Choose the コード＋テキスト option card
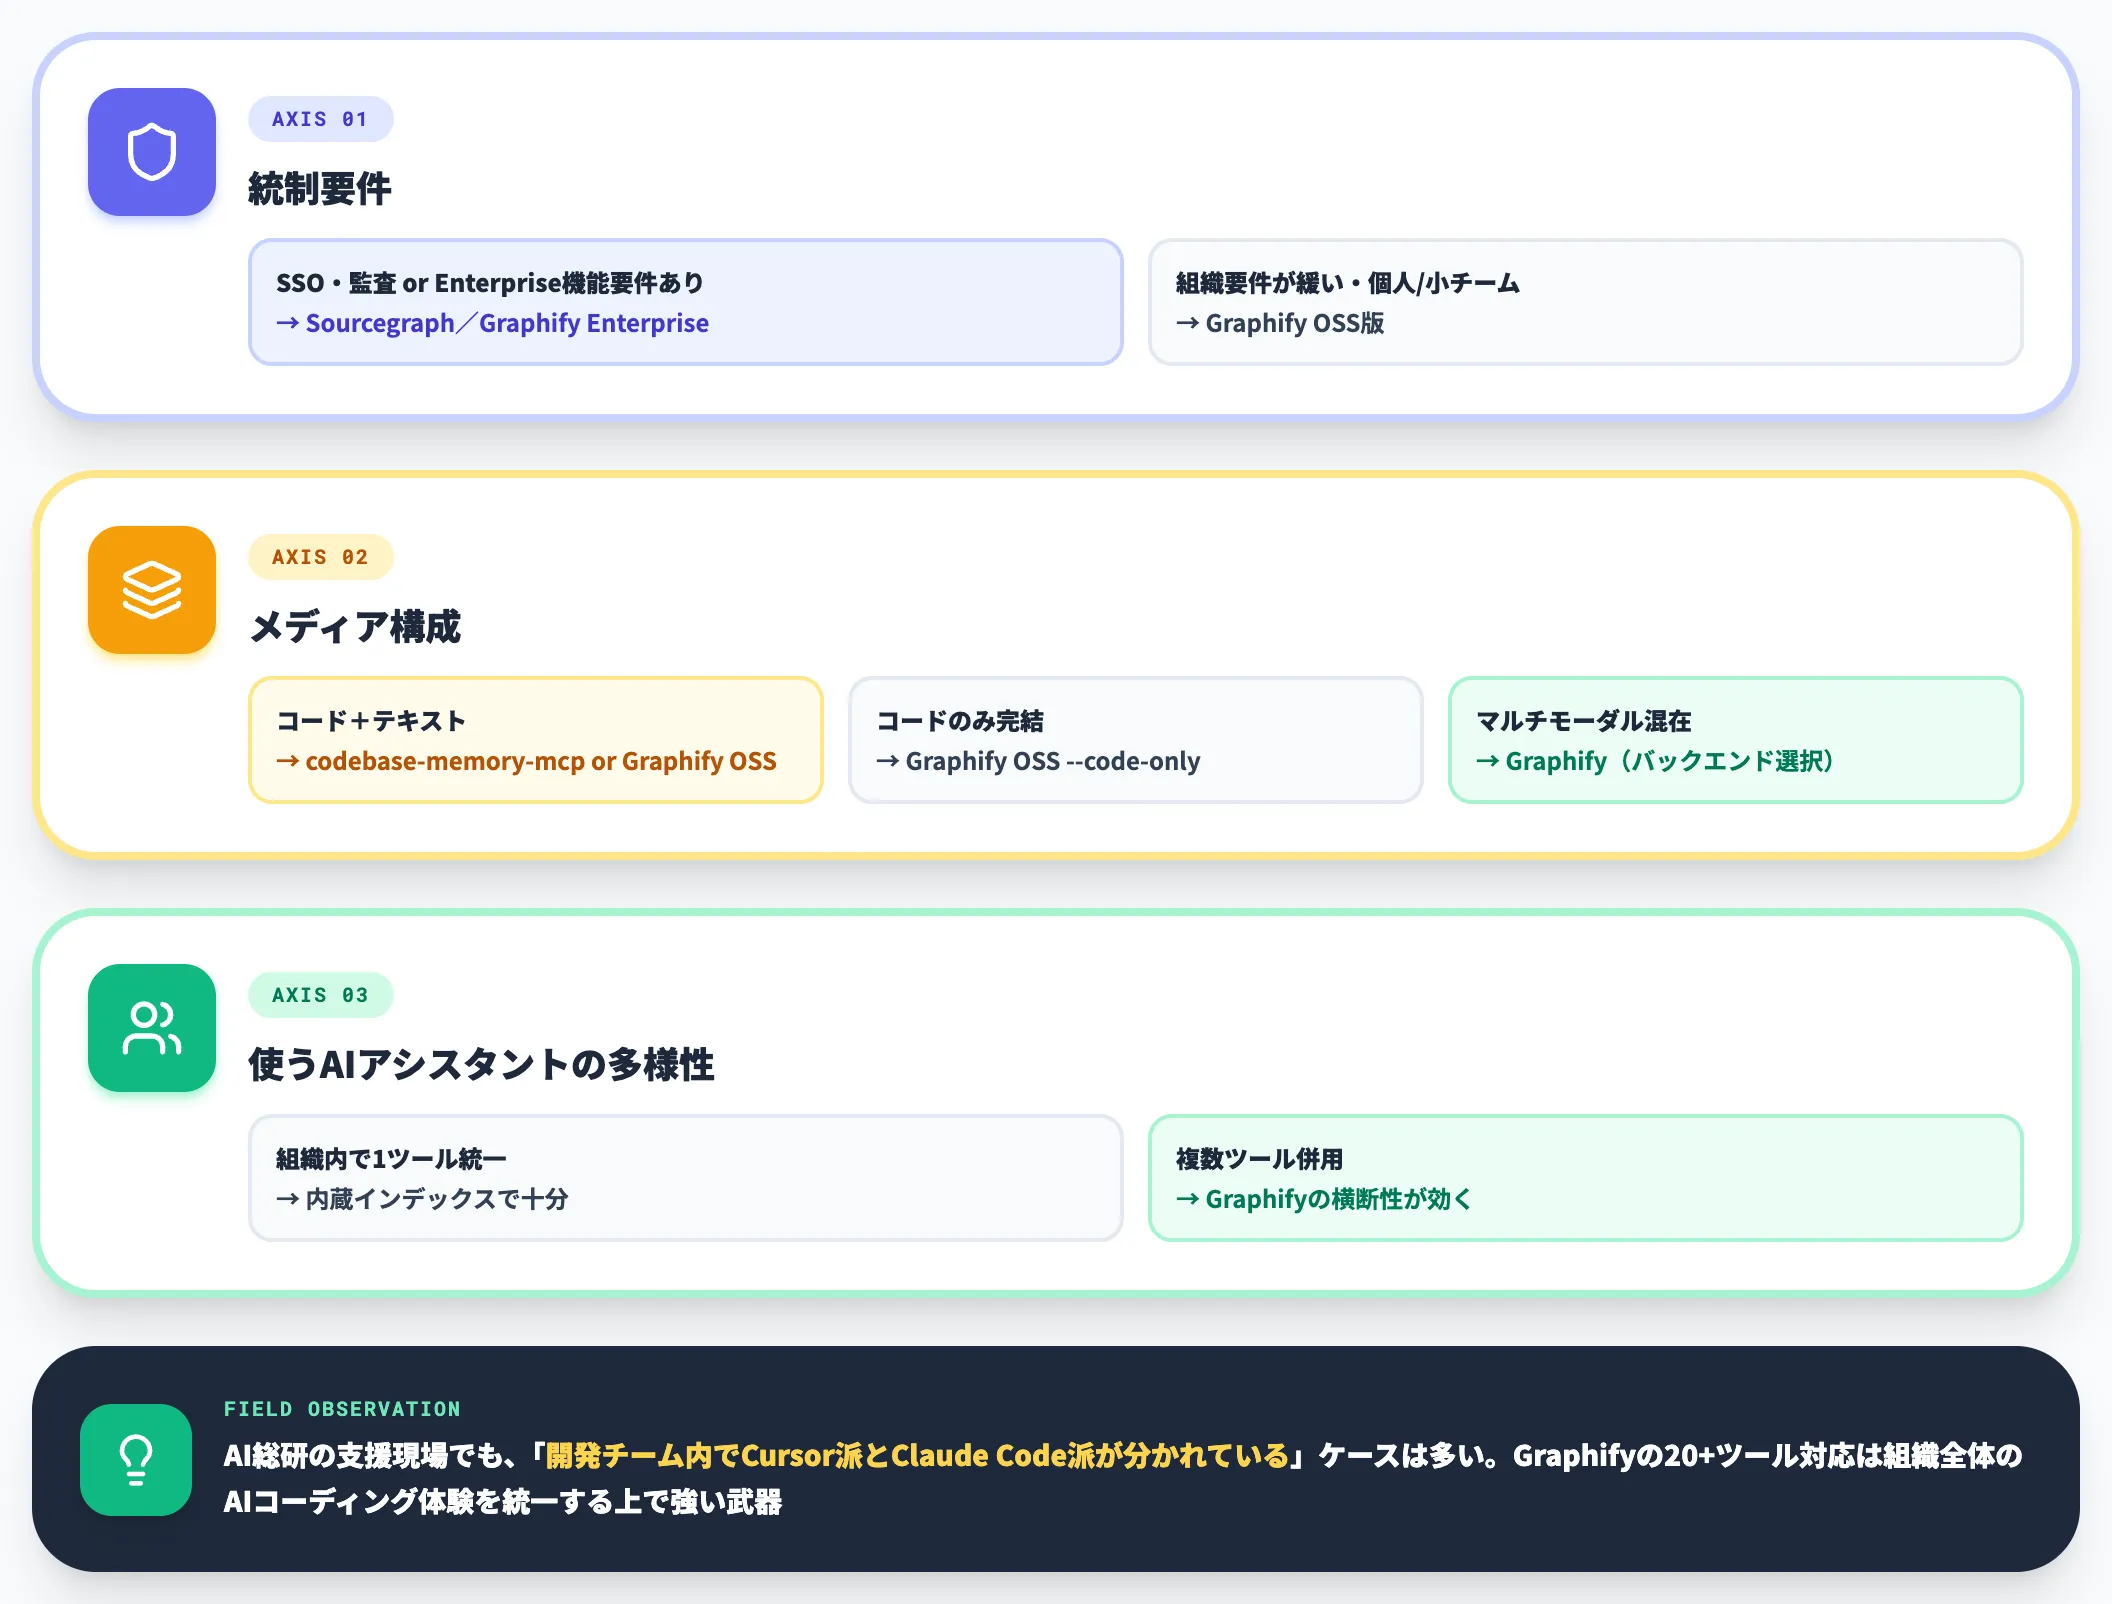 coord(535,740)
